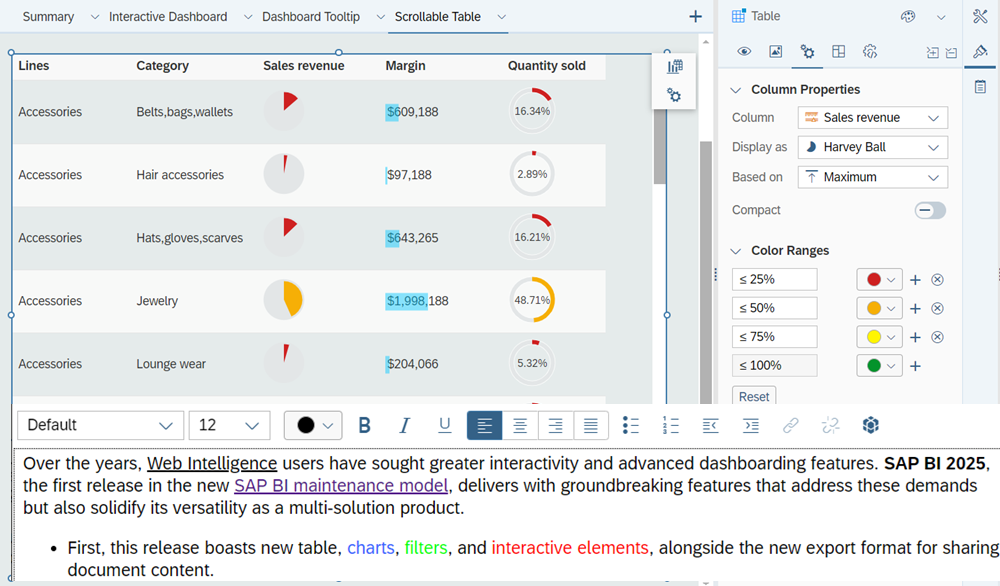Click the Bold formatting icon
Image resolution: width=1000 pixels, height=586 pixels.
pos(365,426)
